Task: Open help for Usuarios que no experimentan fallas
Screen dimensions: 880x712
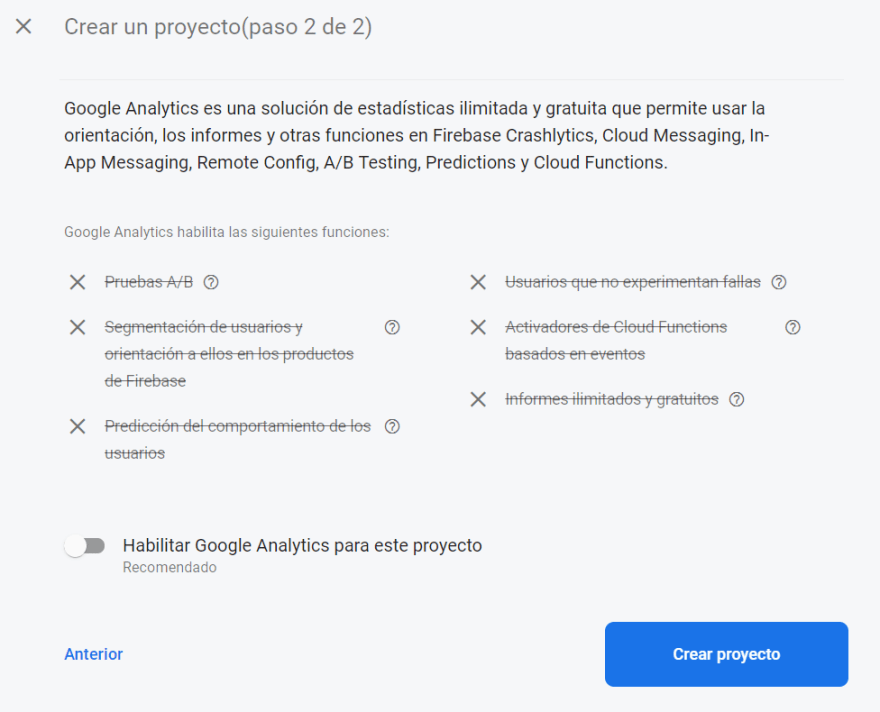Action: (779, 282)
